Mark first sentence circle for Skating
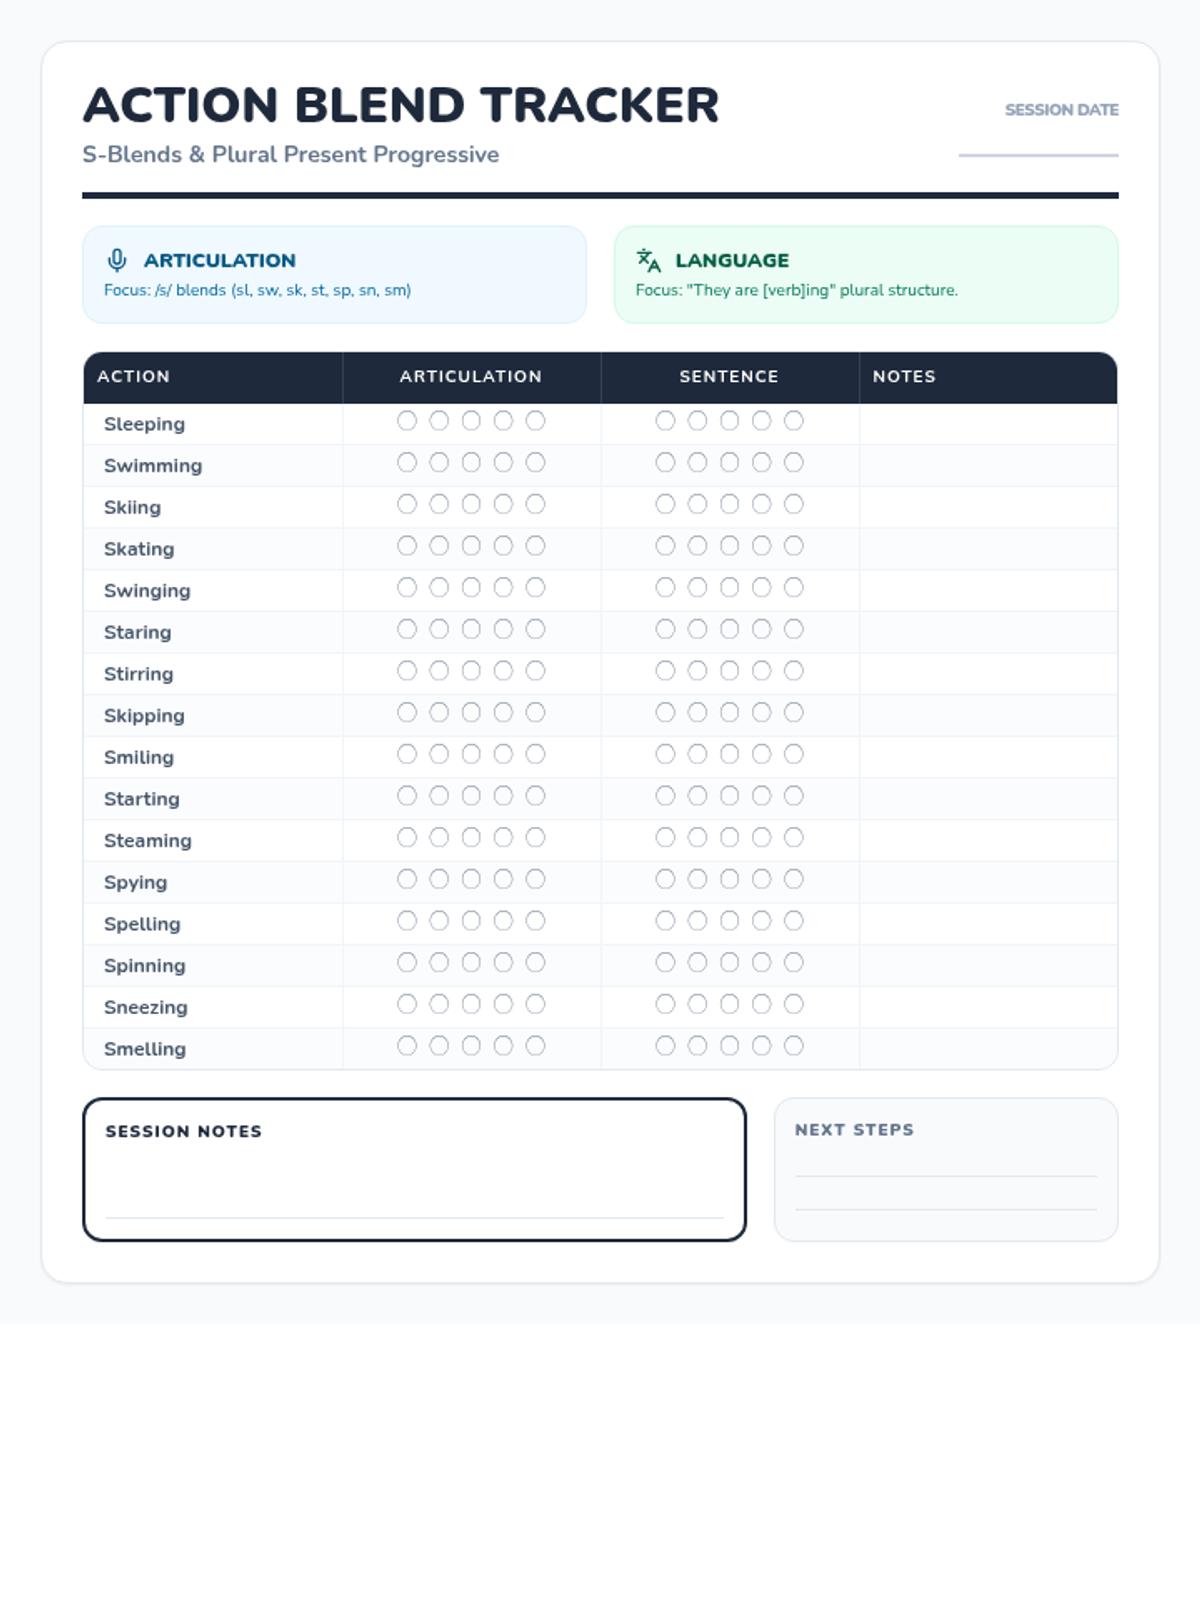The height and width of the screenshot is (1600, 1200). click(665, 546)
